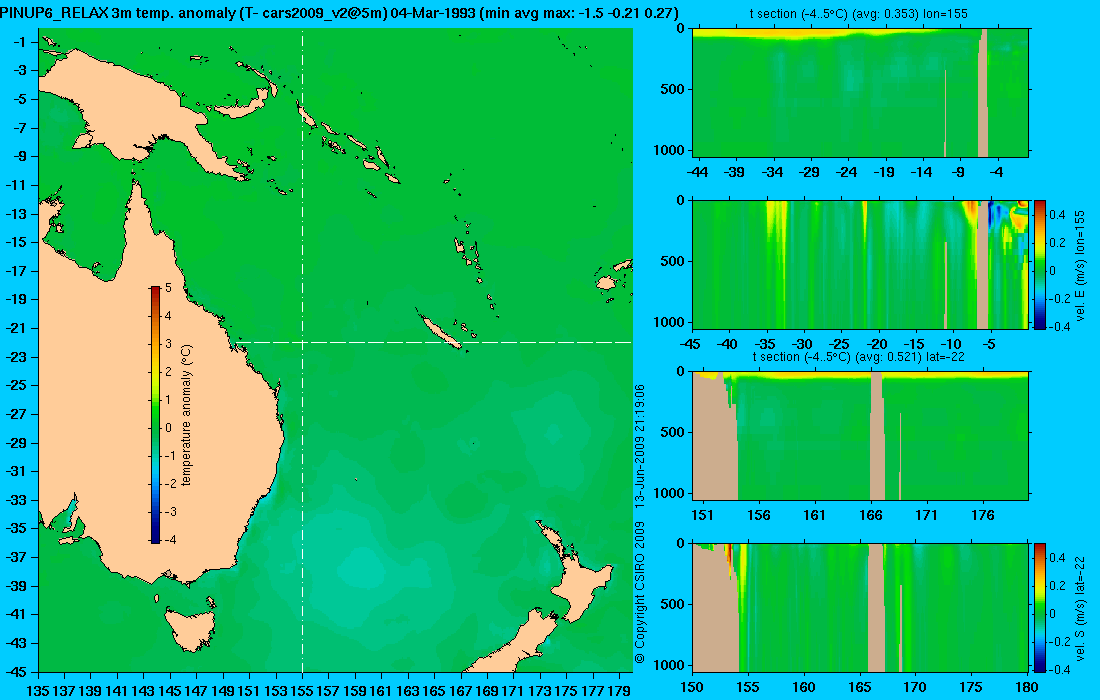1100x700 pixels.
Task: Click the vel. E velocity colorbar
Action: click(1040, 264)
